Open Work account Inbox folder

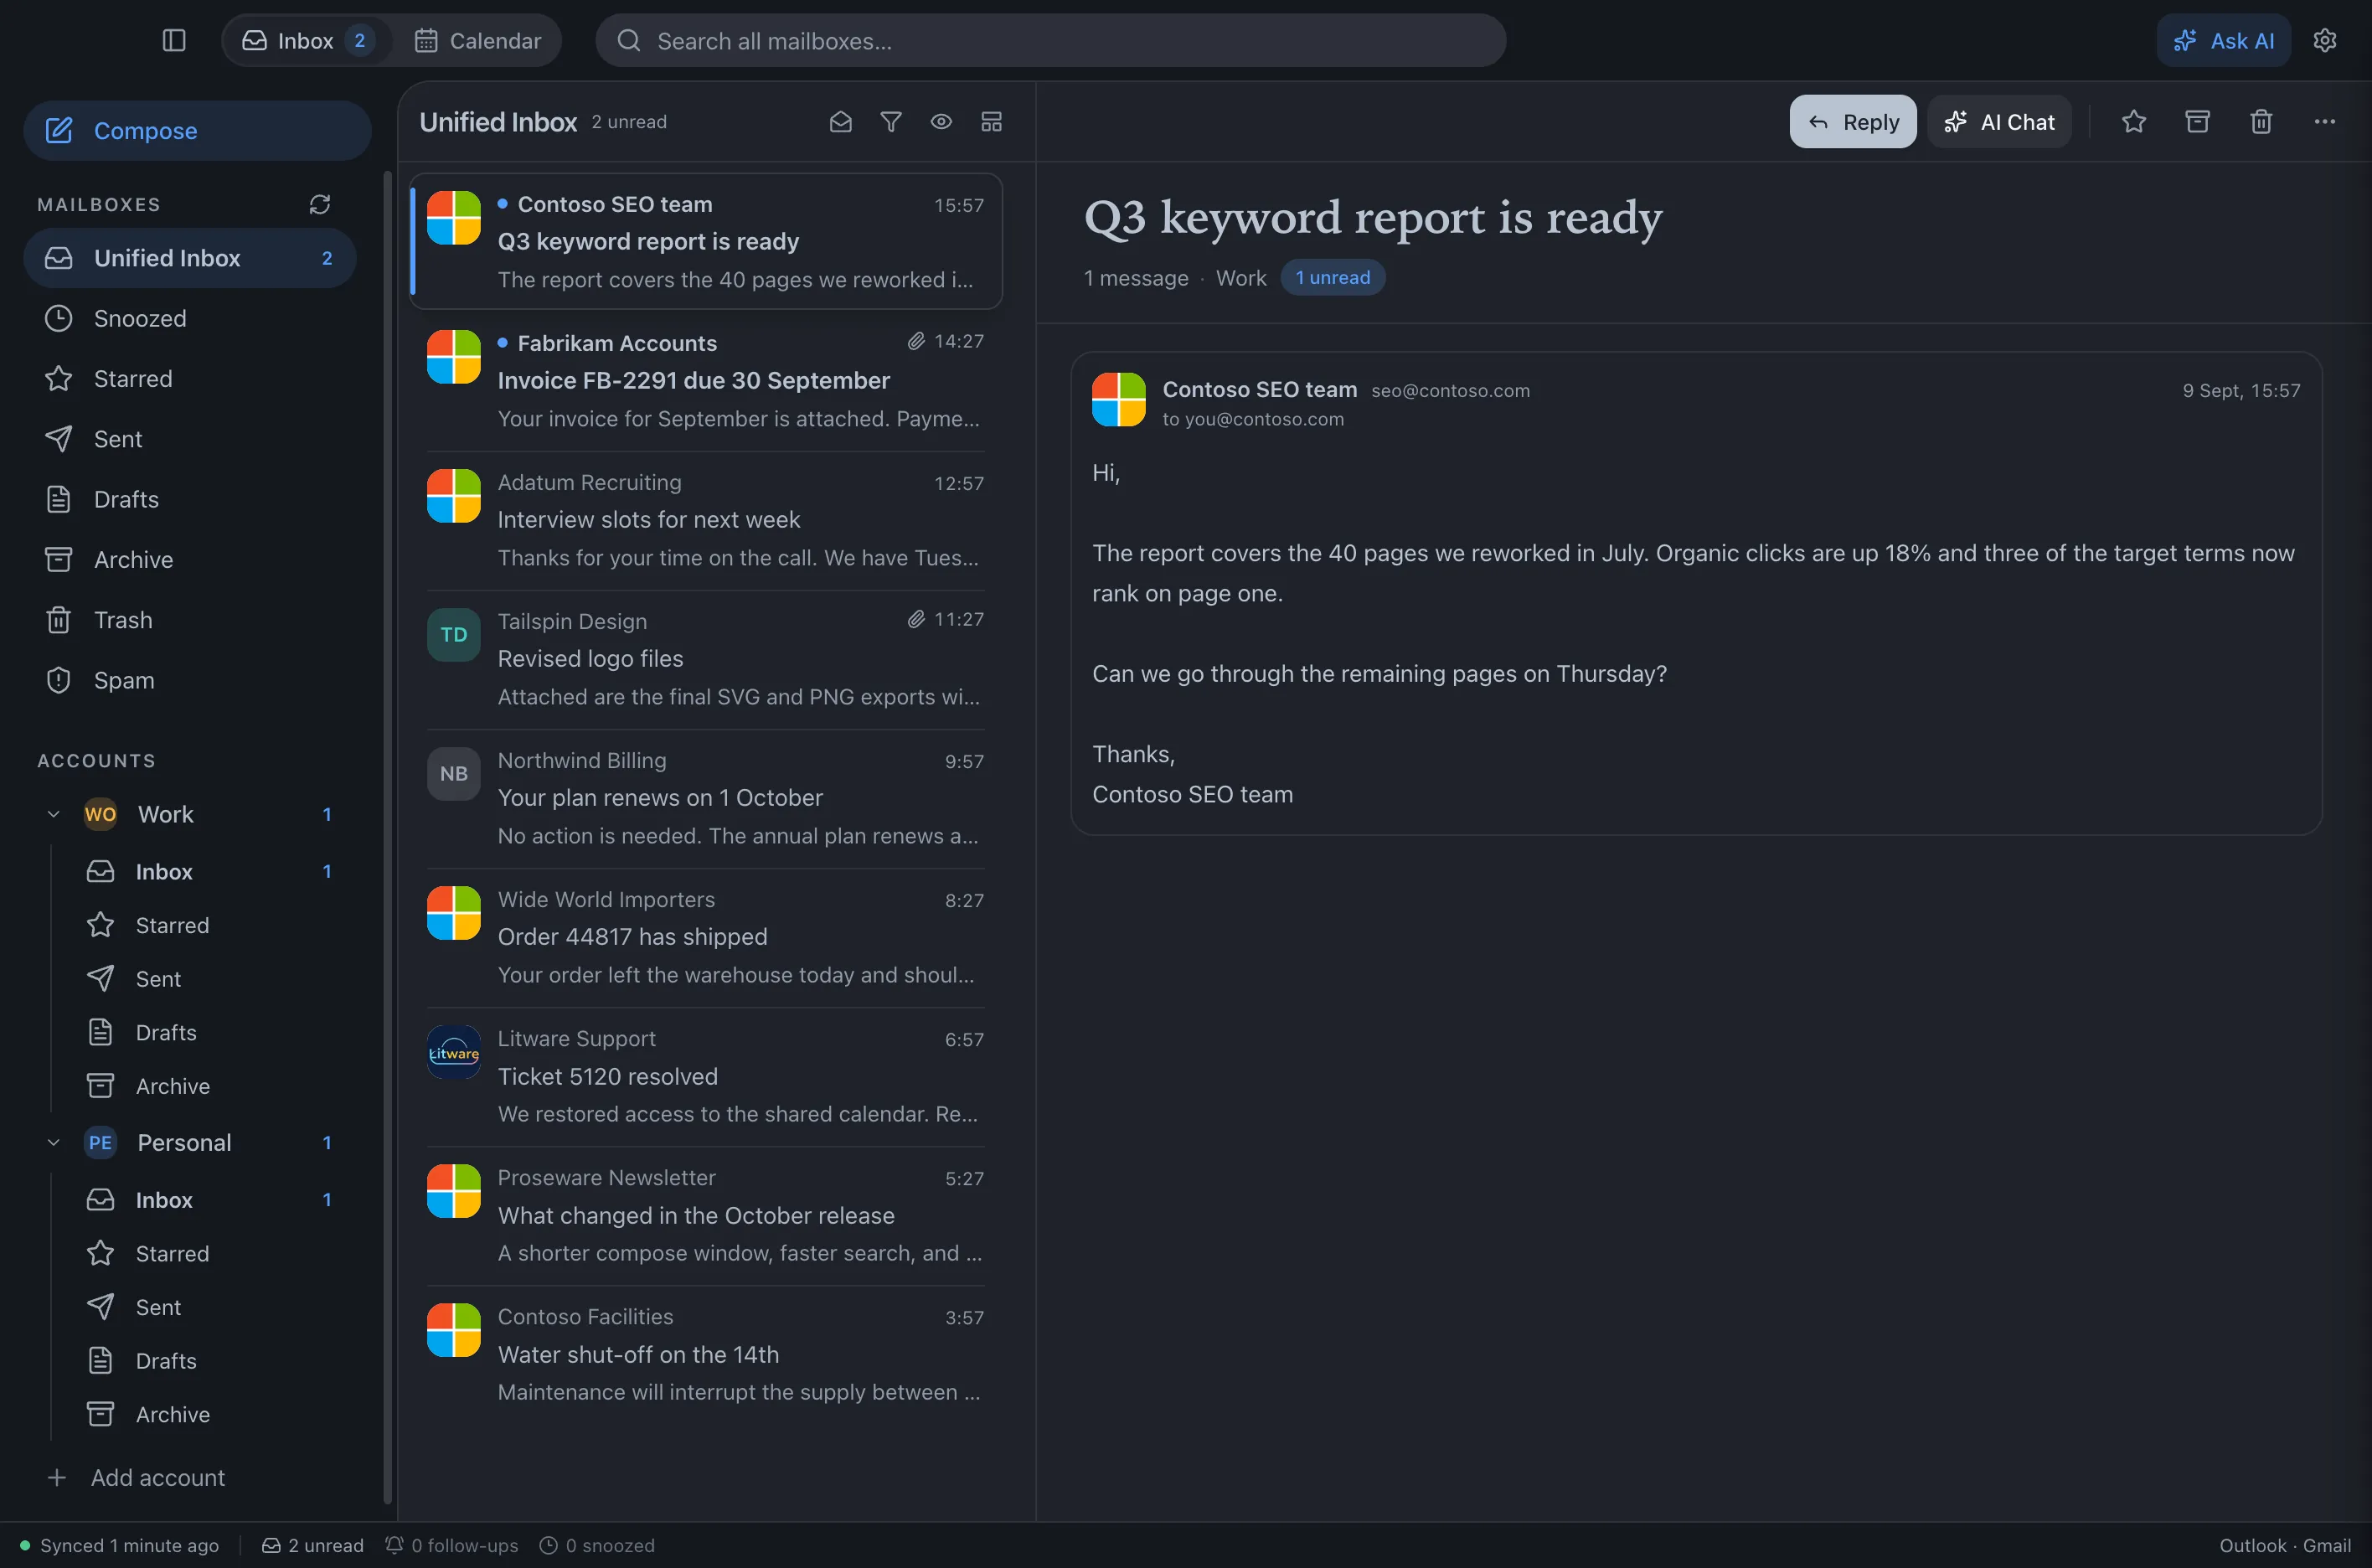[x=210, y=871]
